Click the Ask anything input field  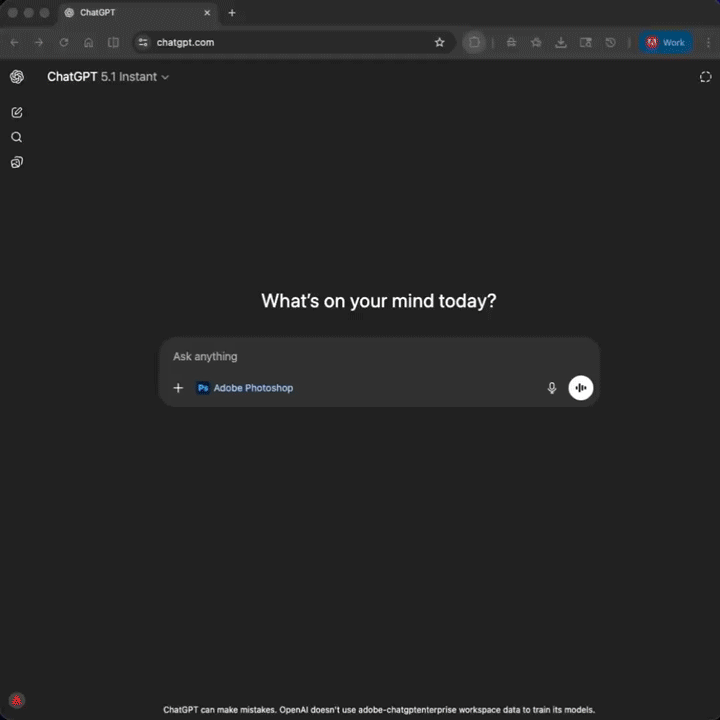tap(379, 356)
